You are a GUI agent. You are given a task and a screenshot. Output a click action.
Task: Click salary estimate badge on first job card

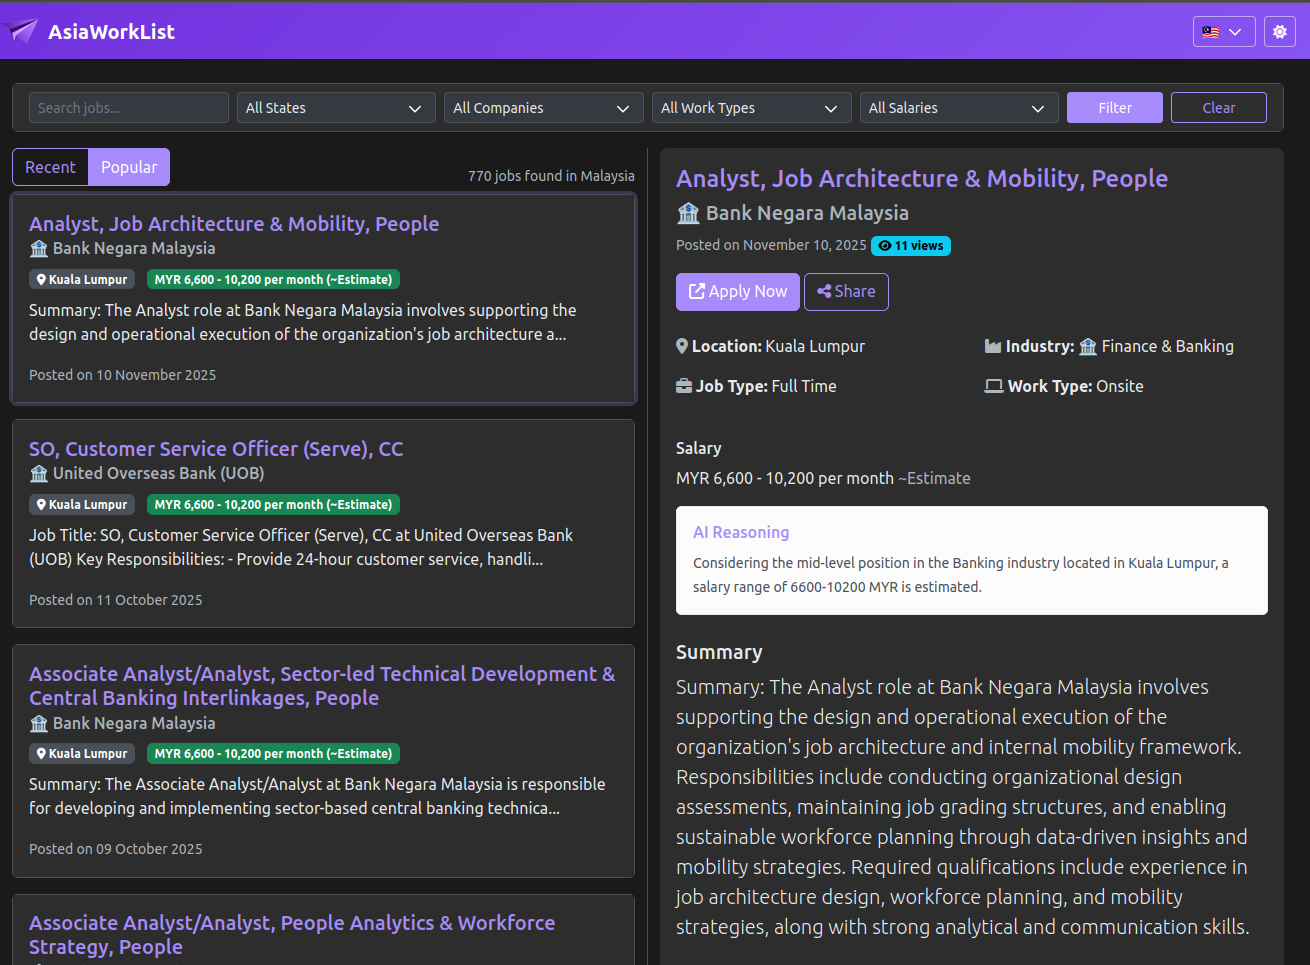(x=273, y=280)
